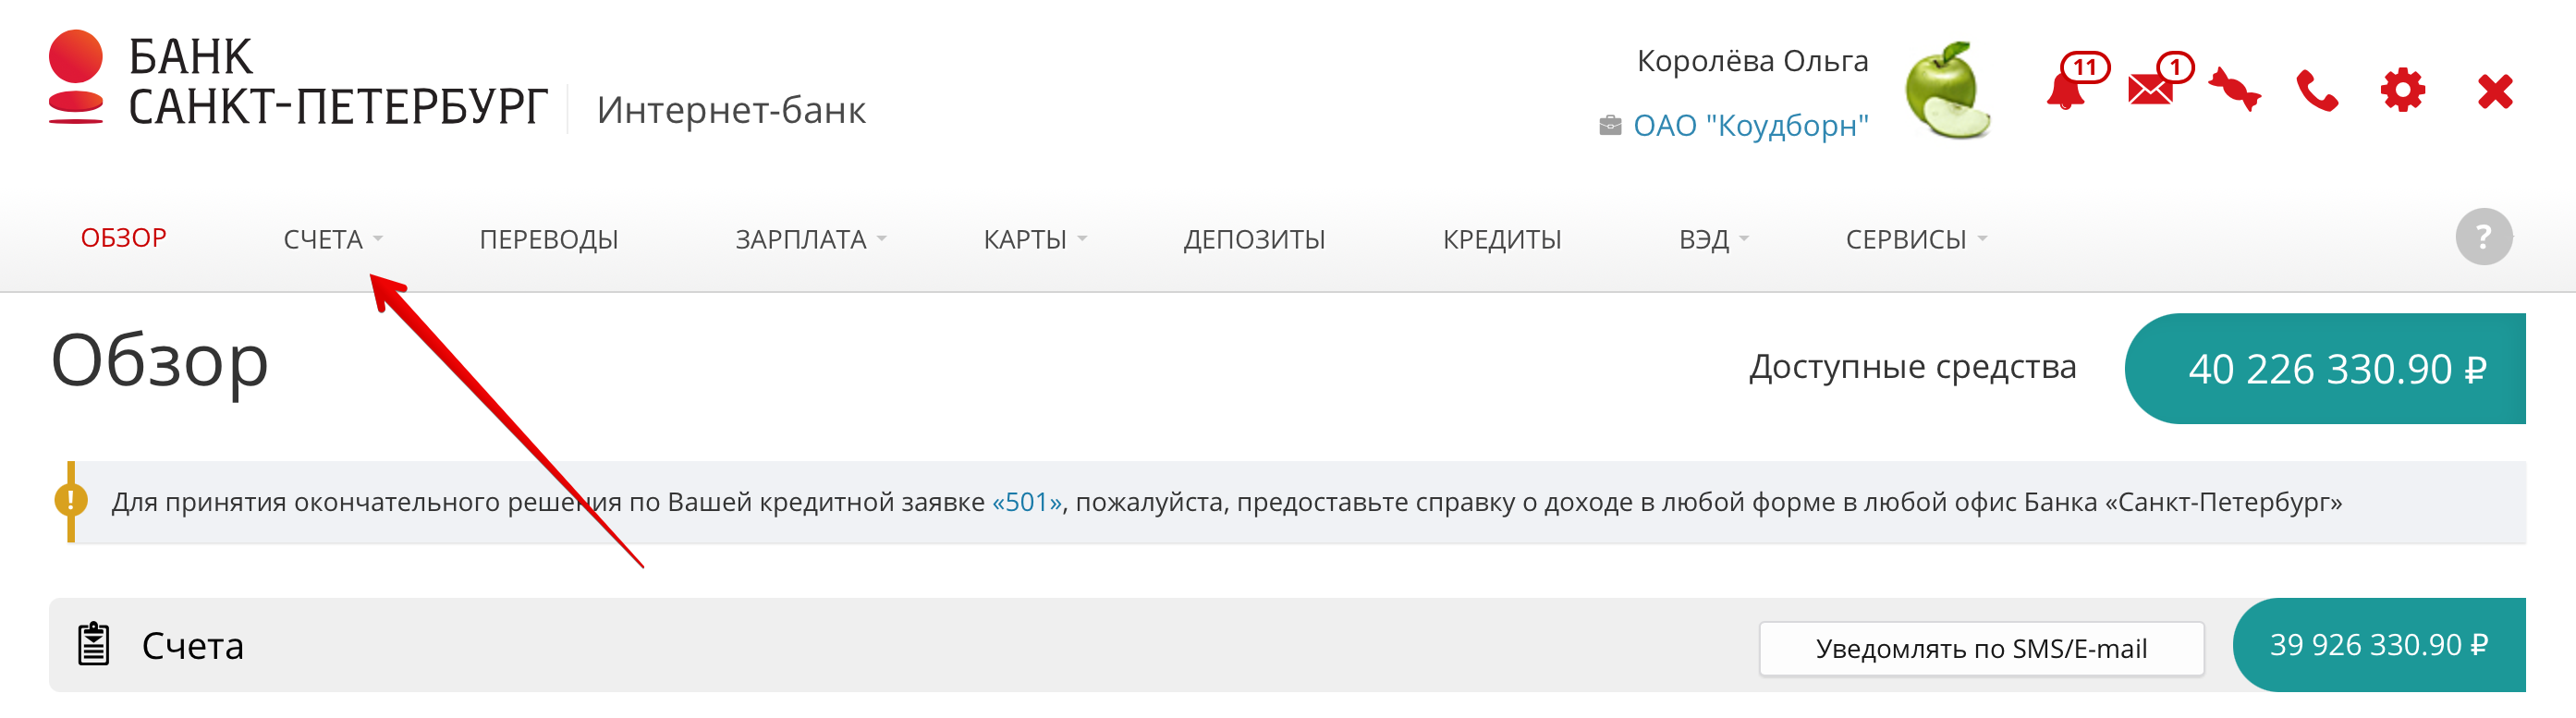Image resolution: width=2576 pixels, height=718 pixels.
Task: Click the clipboard icon beside Счета
Action: [x=94, y=644]
